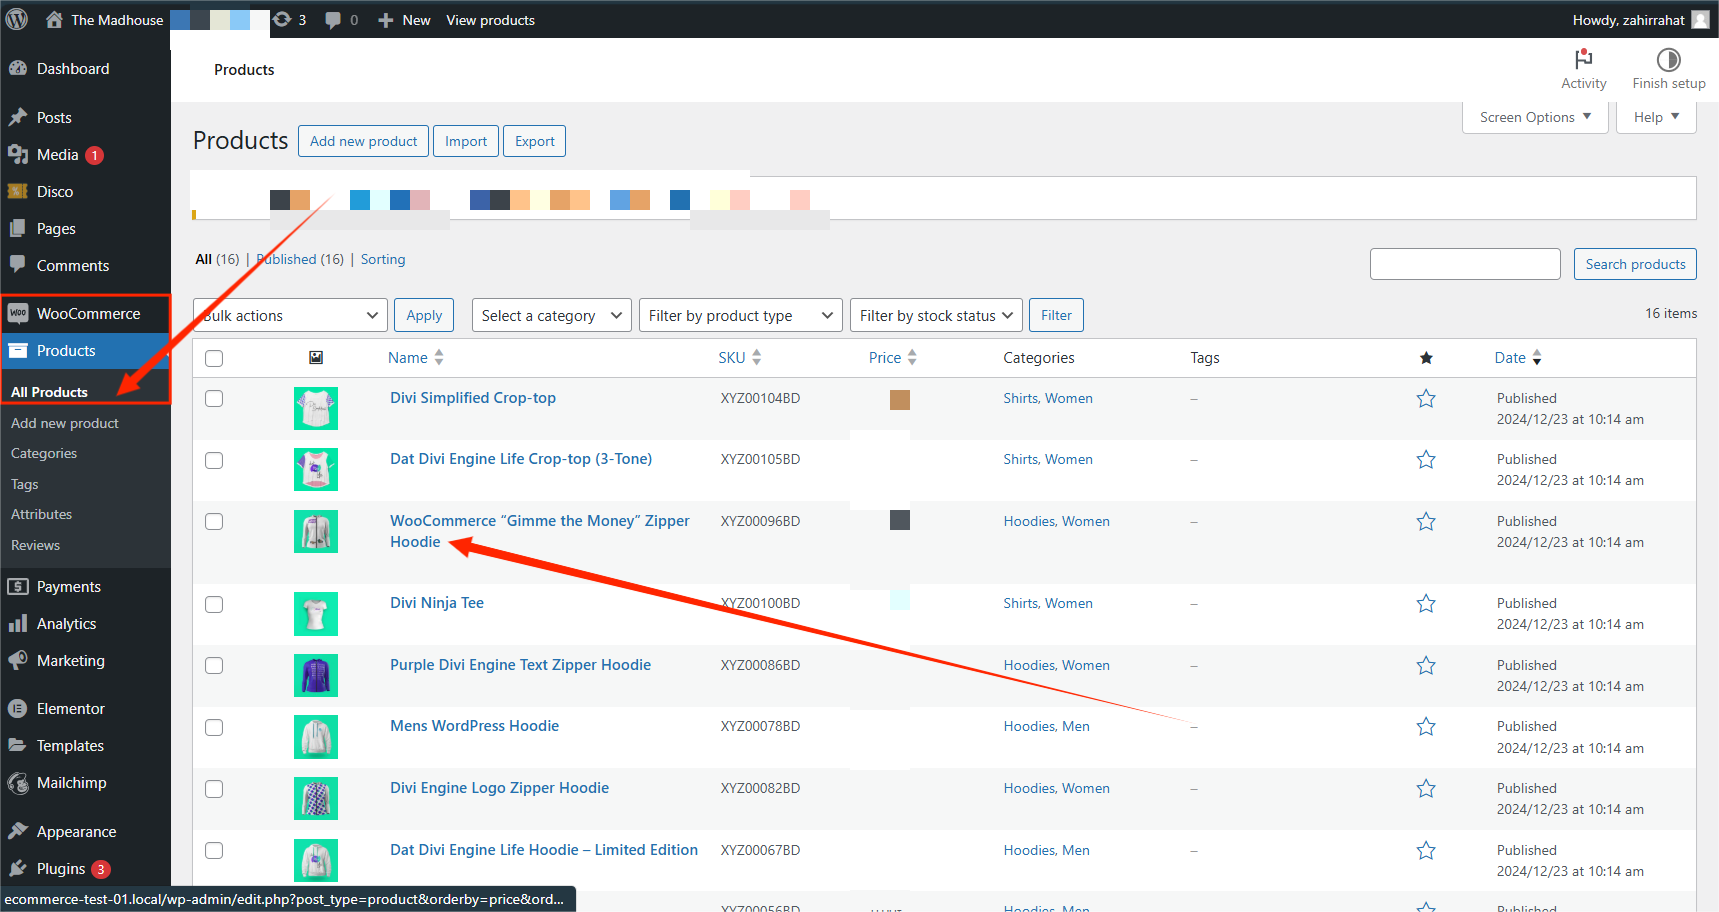Open Mailchimp from the sidebar
The width and height of the screenshot is (1719, 912).
[70, 783]
